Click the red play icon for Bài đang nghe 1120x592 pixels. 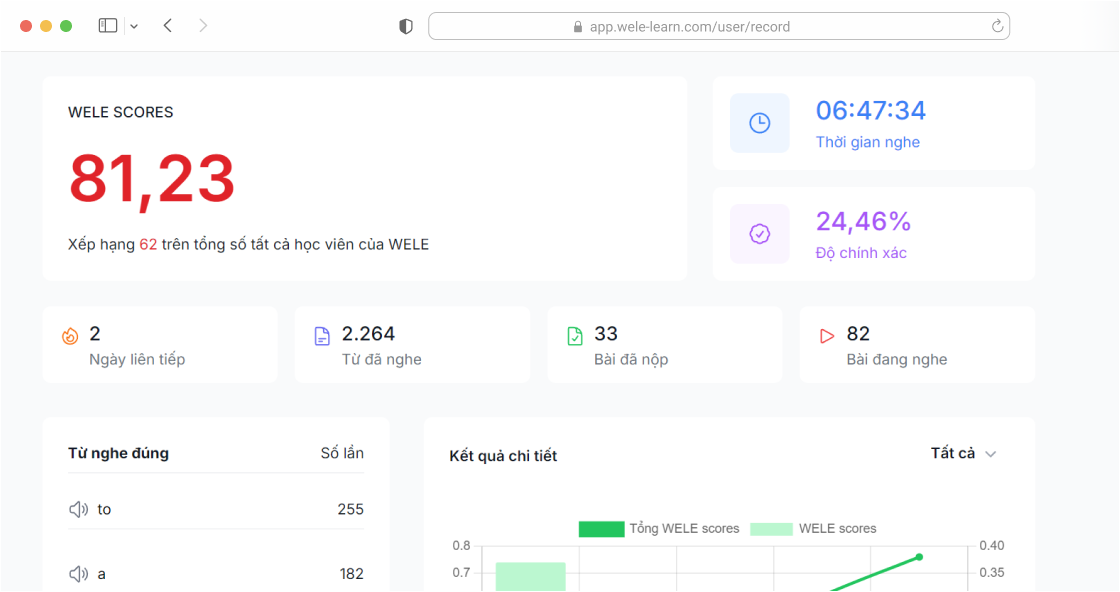pos(827,336)
